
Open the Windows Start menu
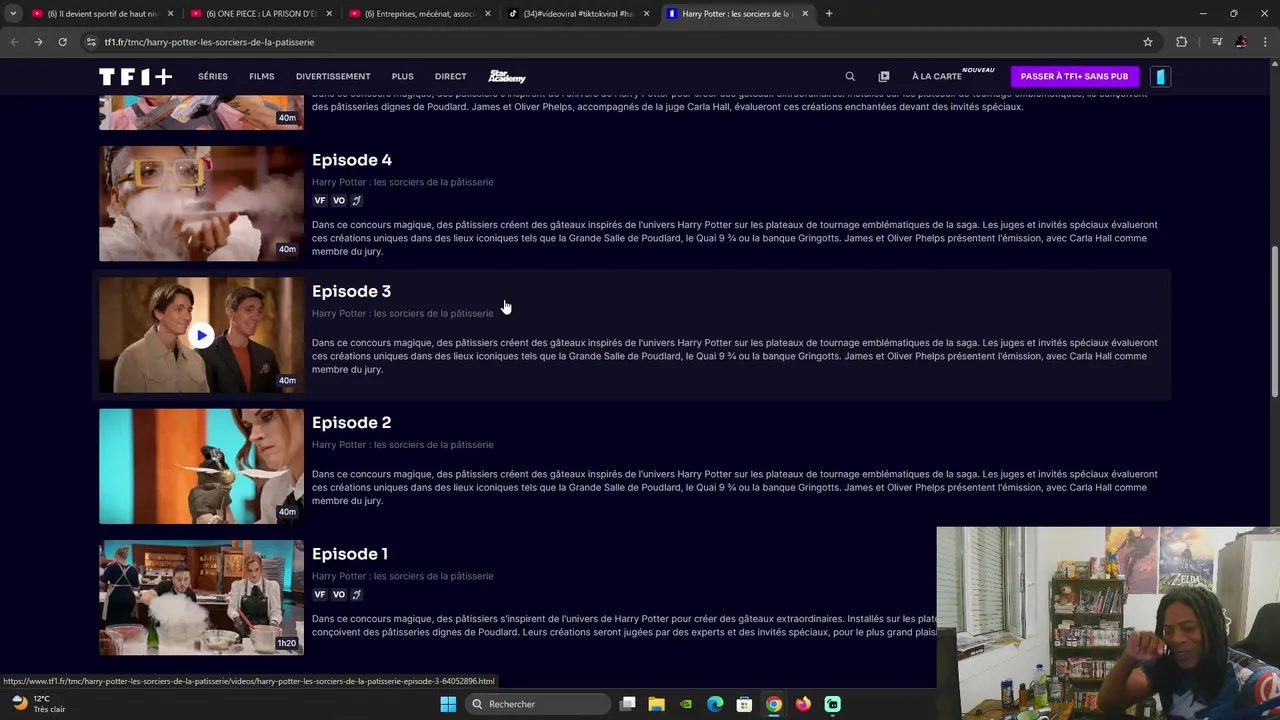tap(448, 704)
